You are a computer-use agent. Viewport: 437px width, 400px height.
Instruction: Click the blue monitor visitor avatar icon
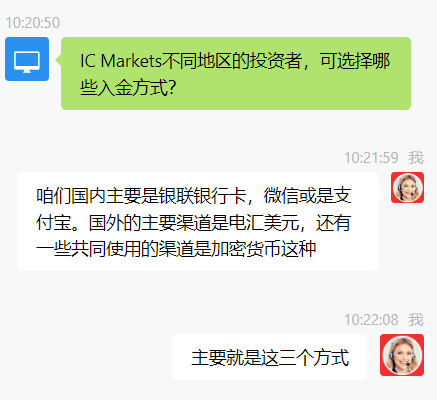(27, 59)
